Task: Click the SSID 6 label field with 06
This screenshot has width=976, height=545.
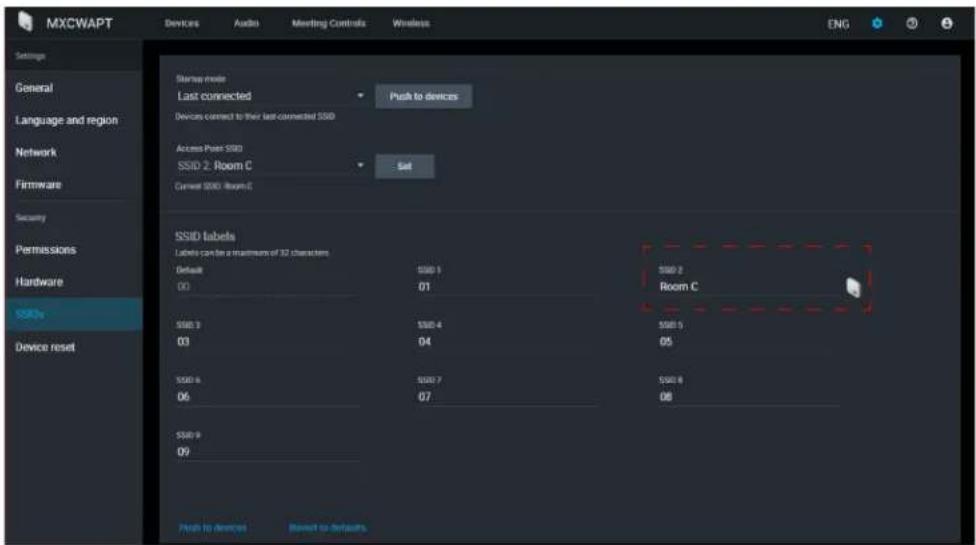Action: (268, 398)
